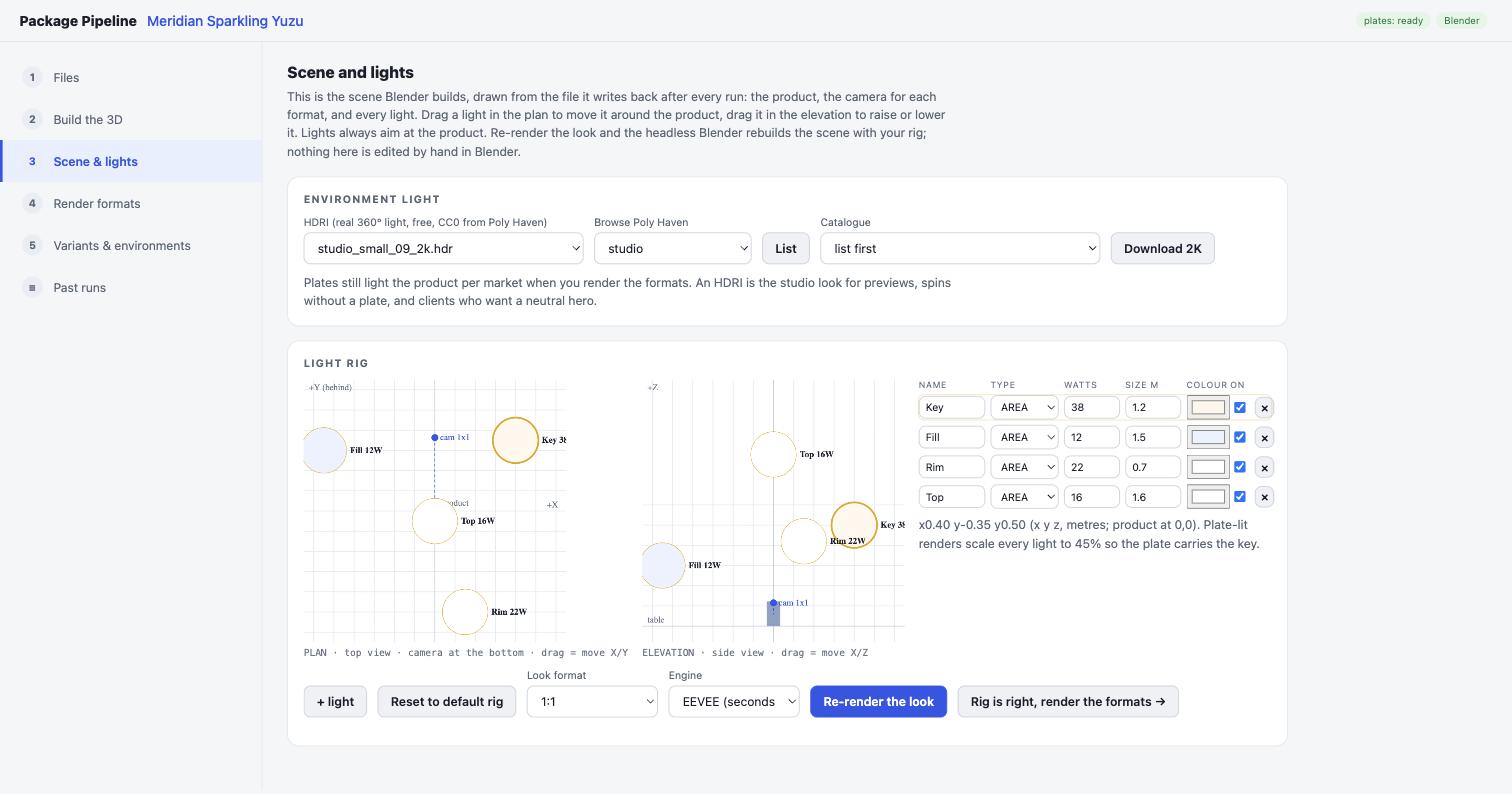Disable the Fill light checkbox
This screenshot has height=794, width=1512.
click(x=1240, y=438)
